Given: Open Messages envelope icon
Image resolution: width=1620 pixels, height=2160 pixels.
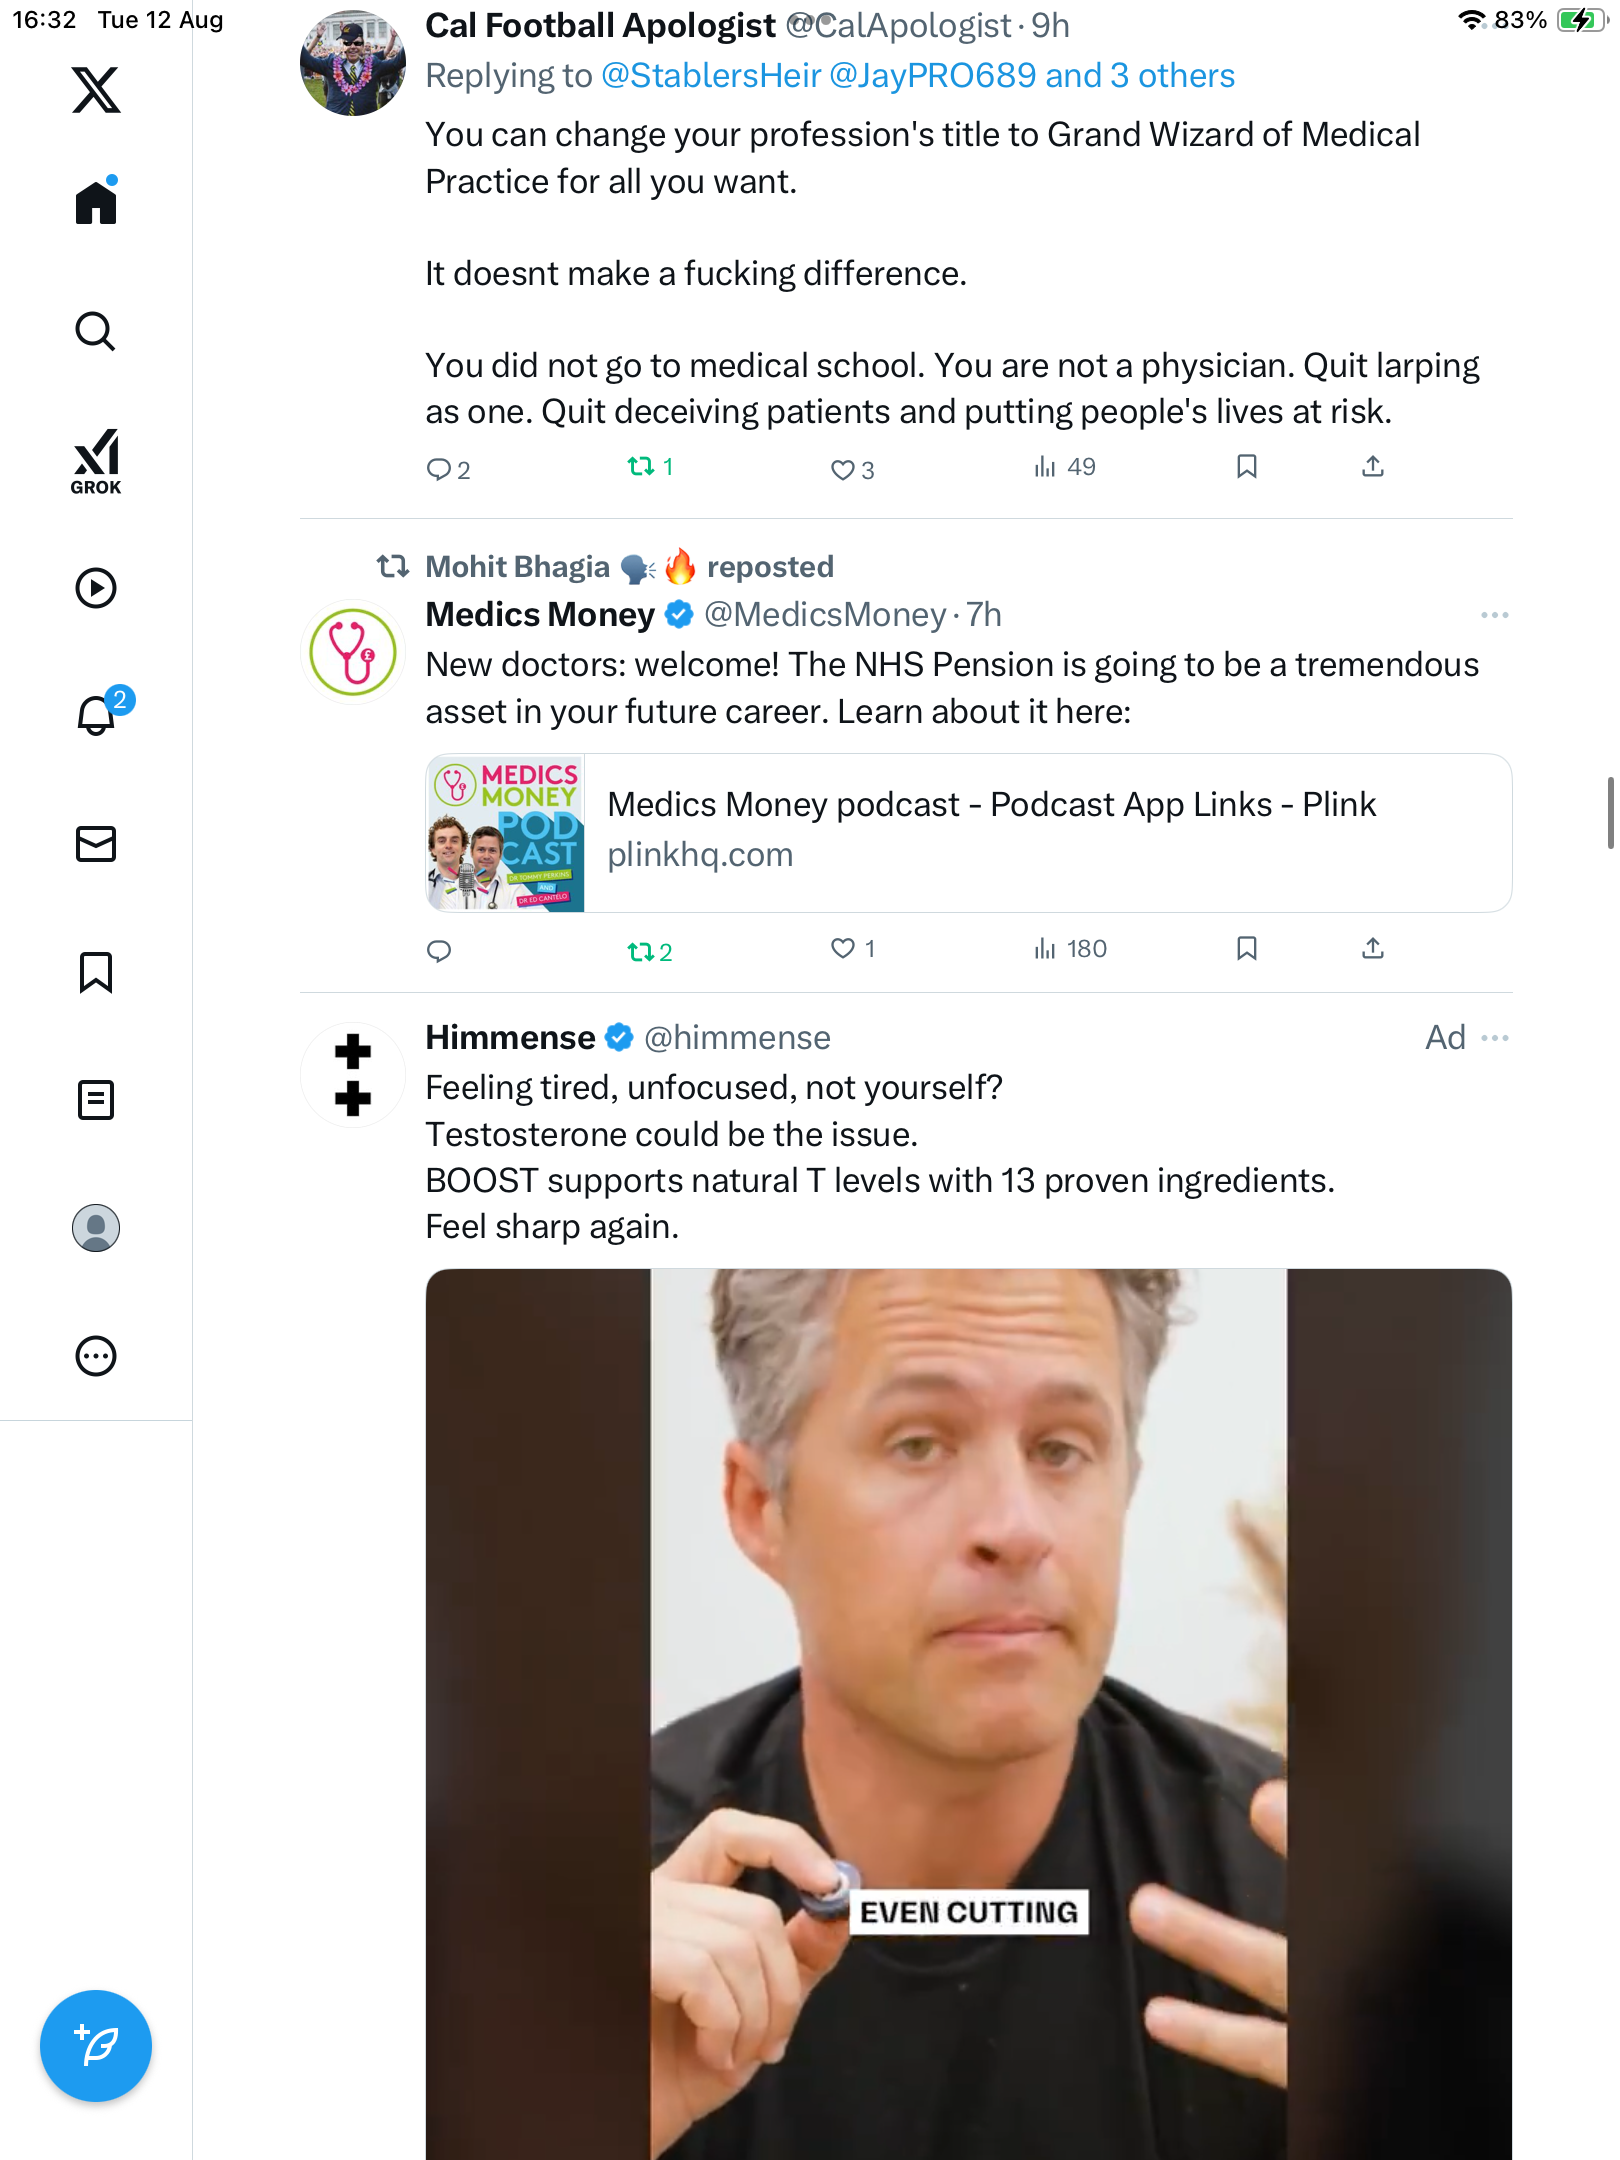Looking at the screenshot, I should point(96,844).
